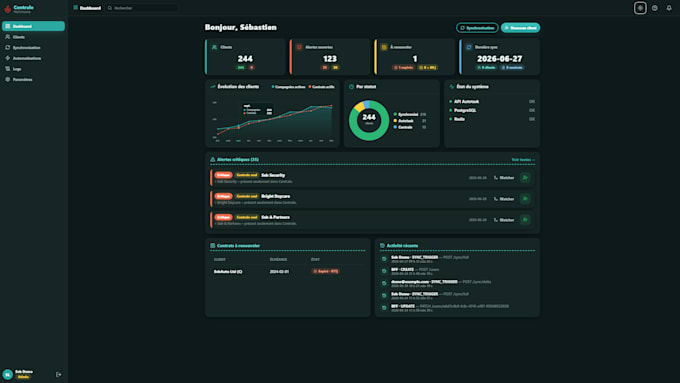Toggle Compagnies actives chart legend
This screenshot has height=383, width=680.
(x=288, y=87)
